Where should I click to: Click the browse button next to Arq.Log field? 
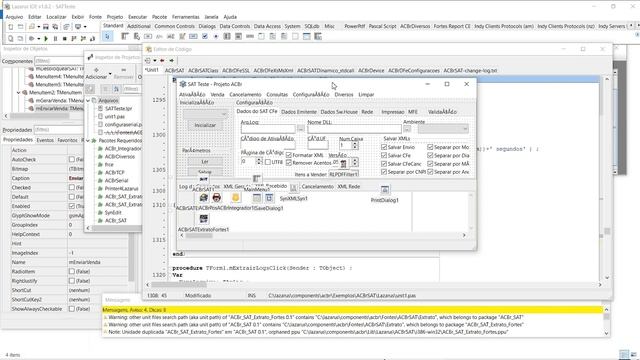tap(301, 129)
